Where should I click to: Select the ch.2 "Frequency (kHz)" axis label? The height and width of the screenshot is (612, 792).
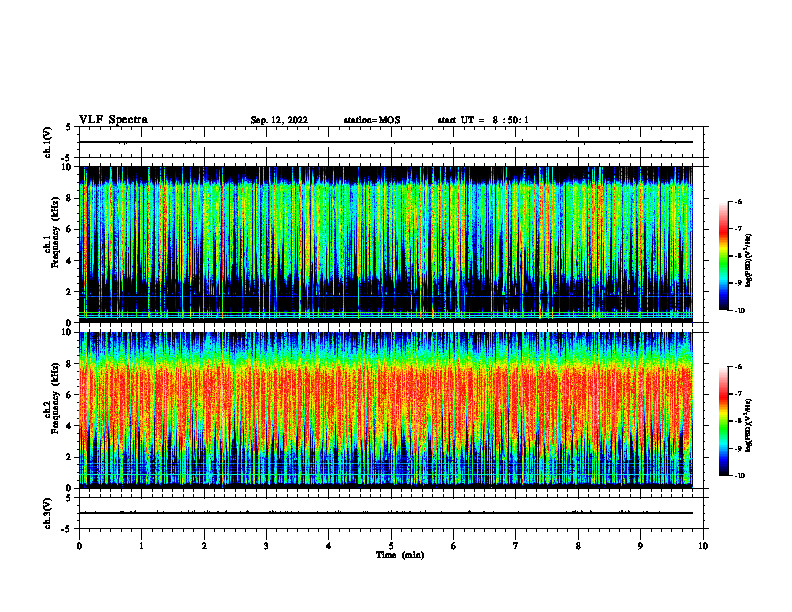click(x=55, y=398)
